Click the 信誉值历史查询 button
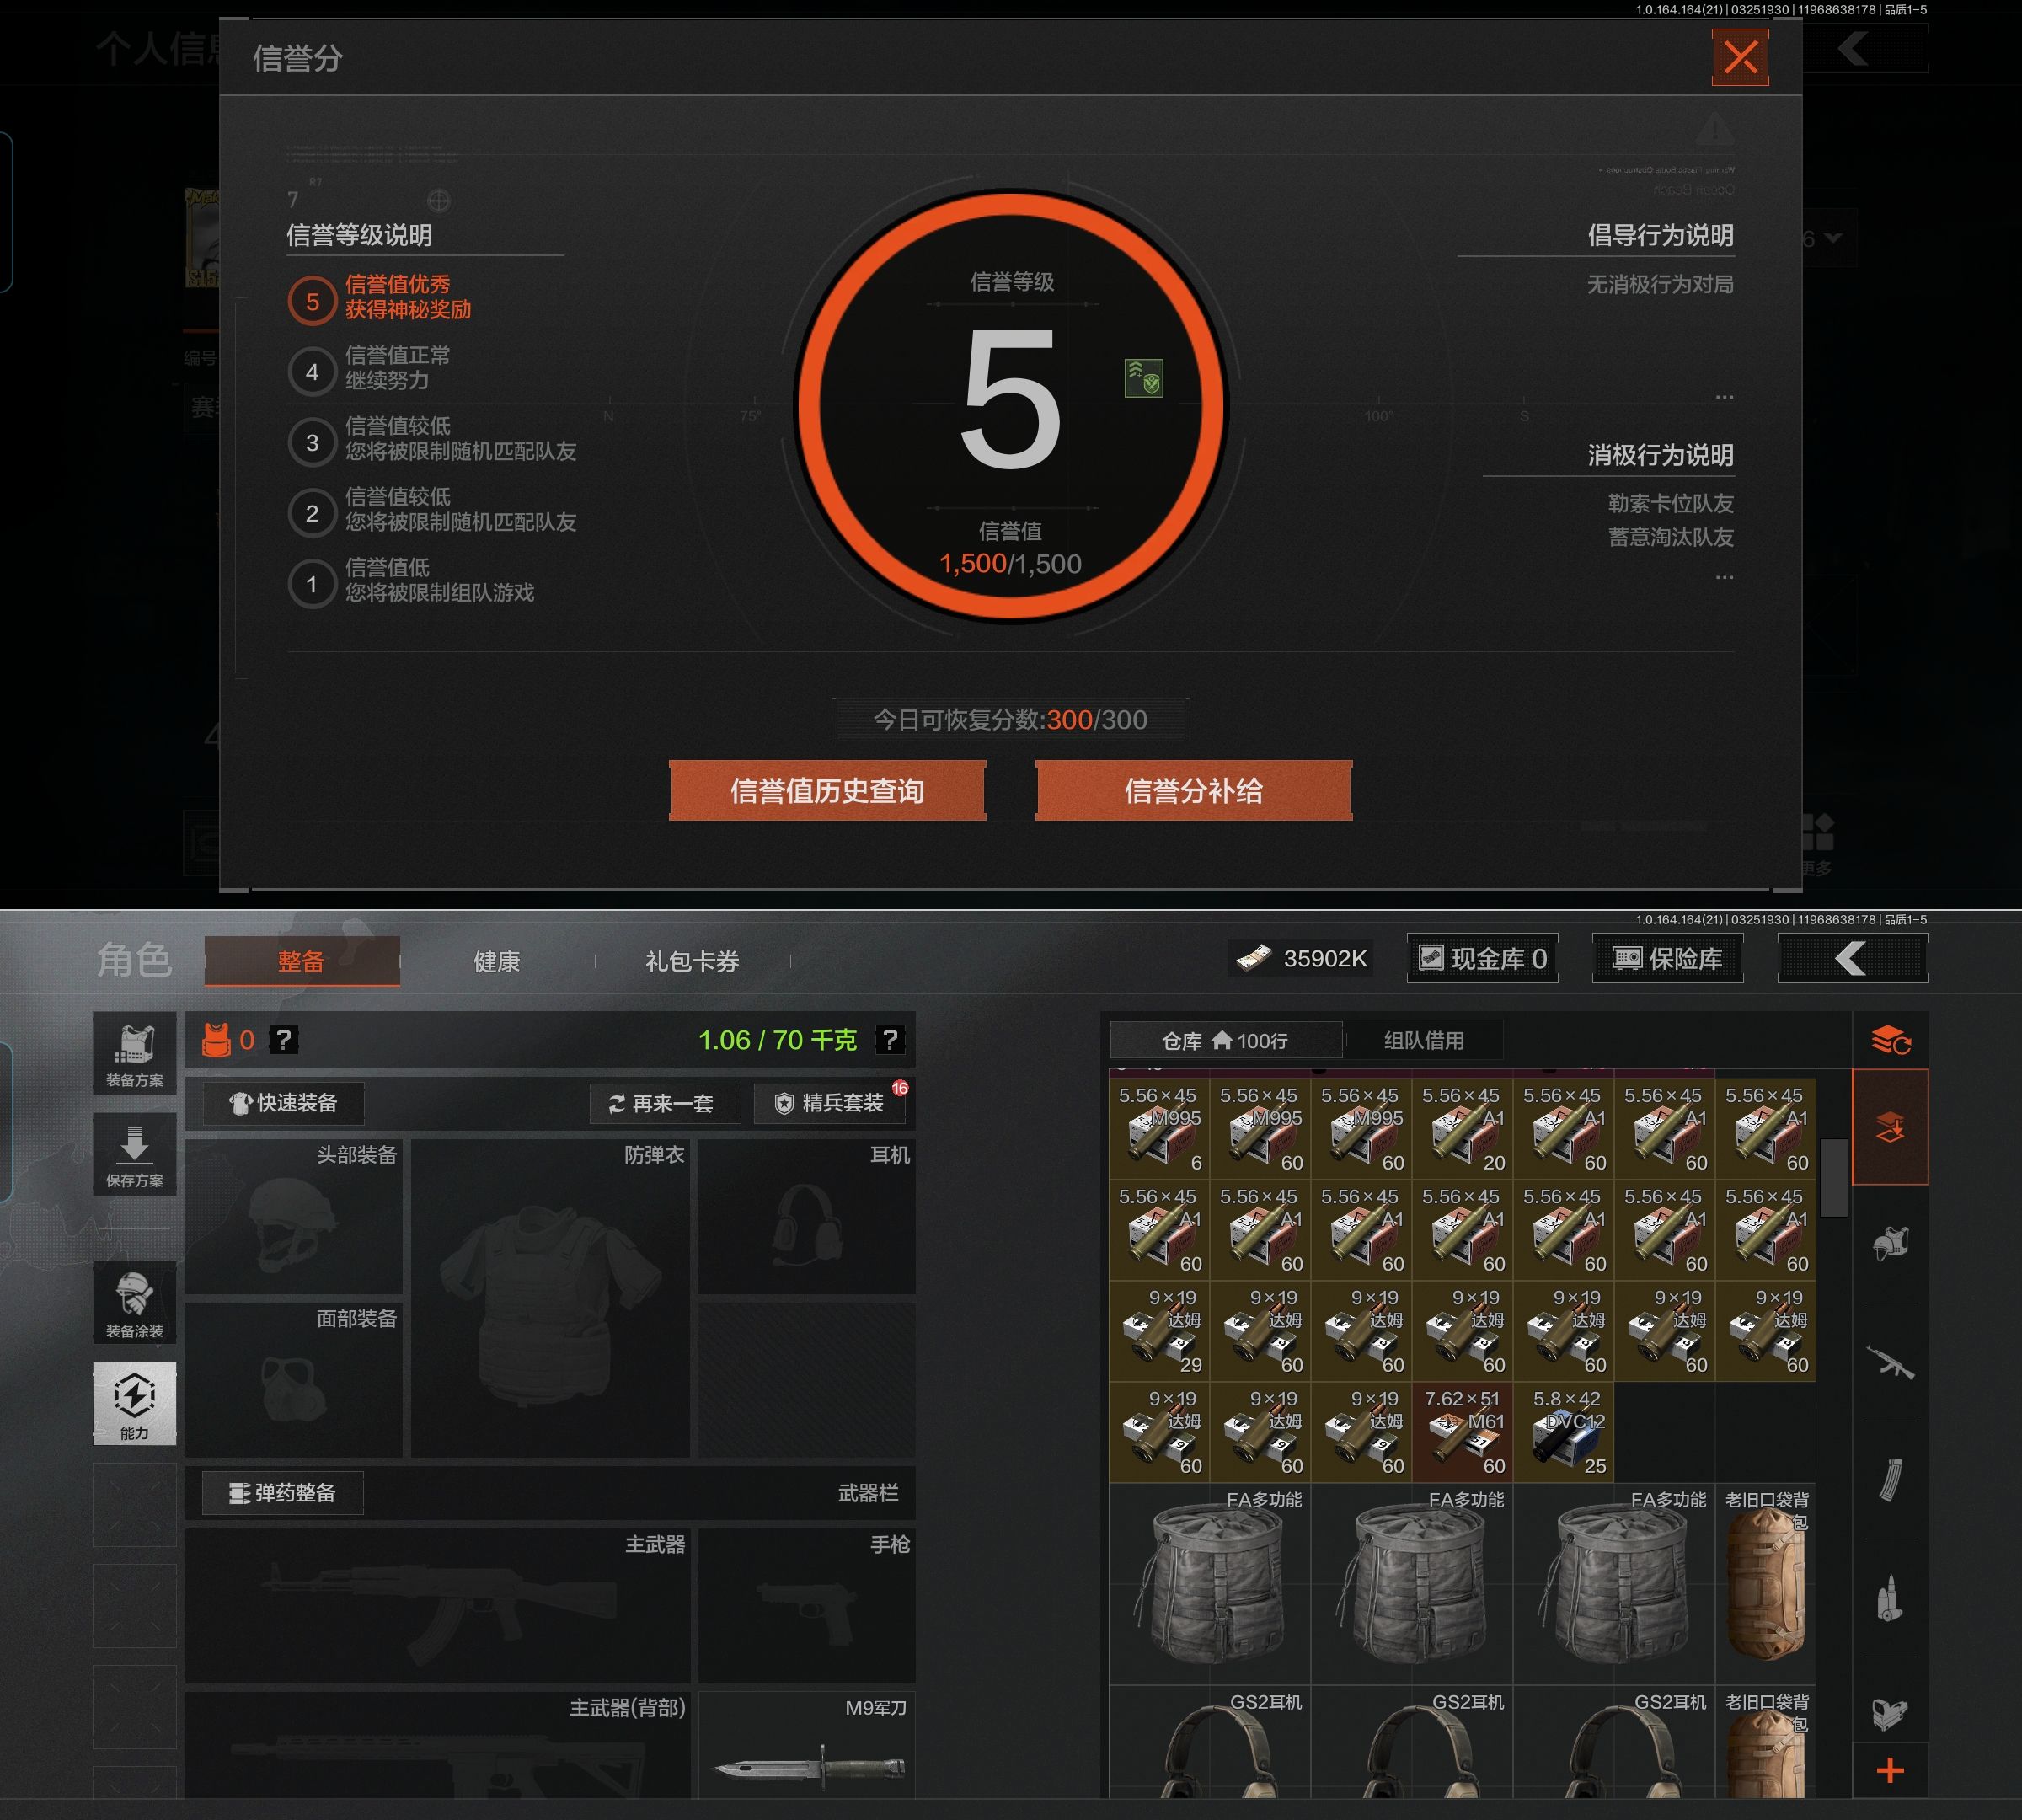The image size is (2022, 1820). (x=827, y=791)
